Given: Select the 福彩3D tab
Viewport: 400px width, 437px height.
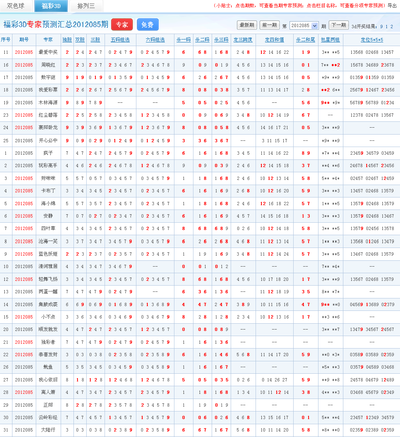Looking at the screenshot, I should coord(51,6).
